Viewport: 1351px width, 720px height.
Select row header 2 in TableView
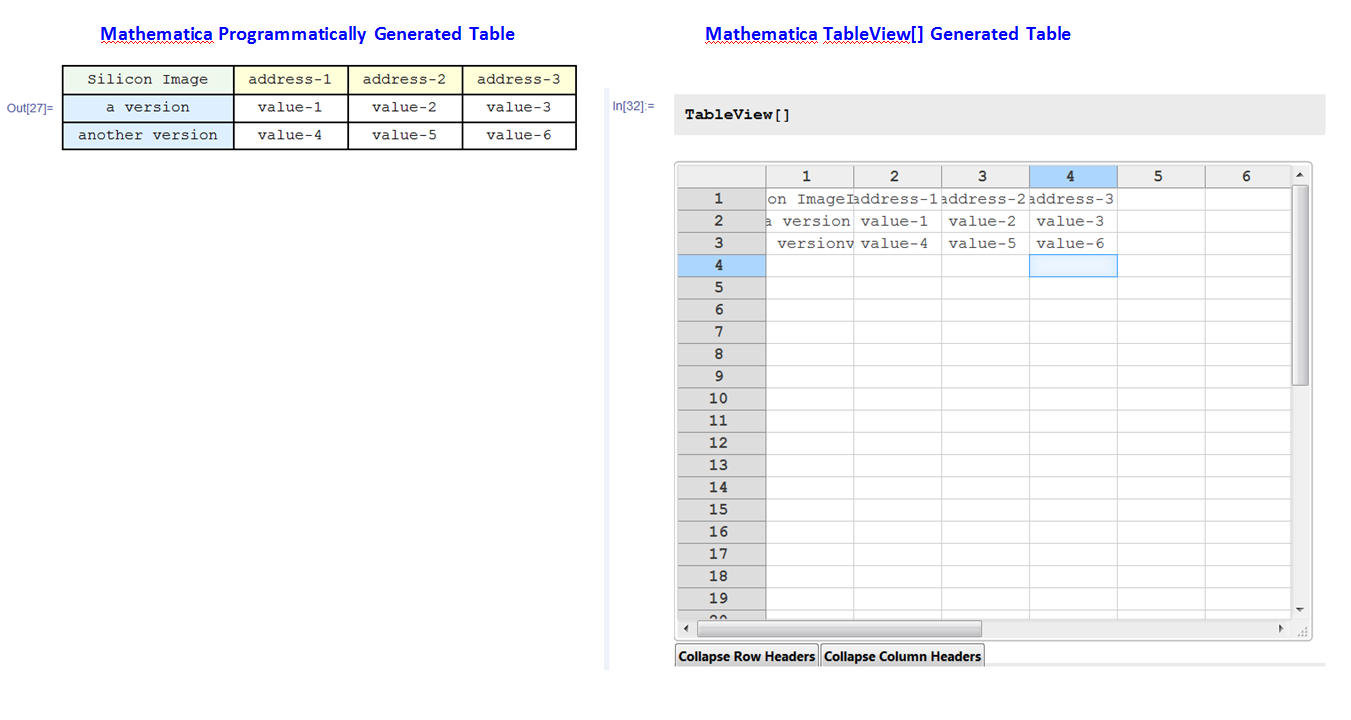[x=722, y=221]
